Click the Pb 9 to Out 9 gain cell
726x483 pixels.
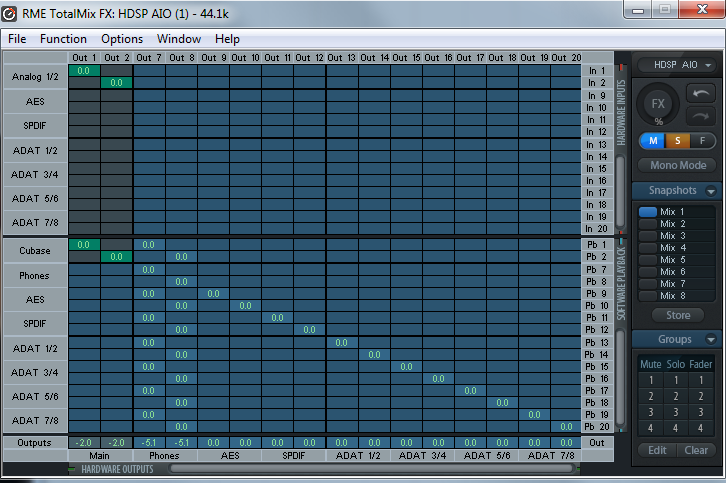pyautogui.click(x=213, y=294)
